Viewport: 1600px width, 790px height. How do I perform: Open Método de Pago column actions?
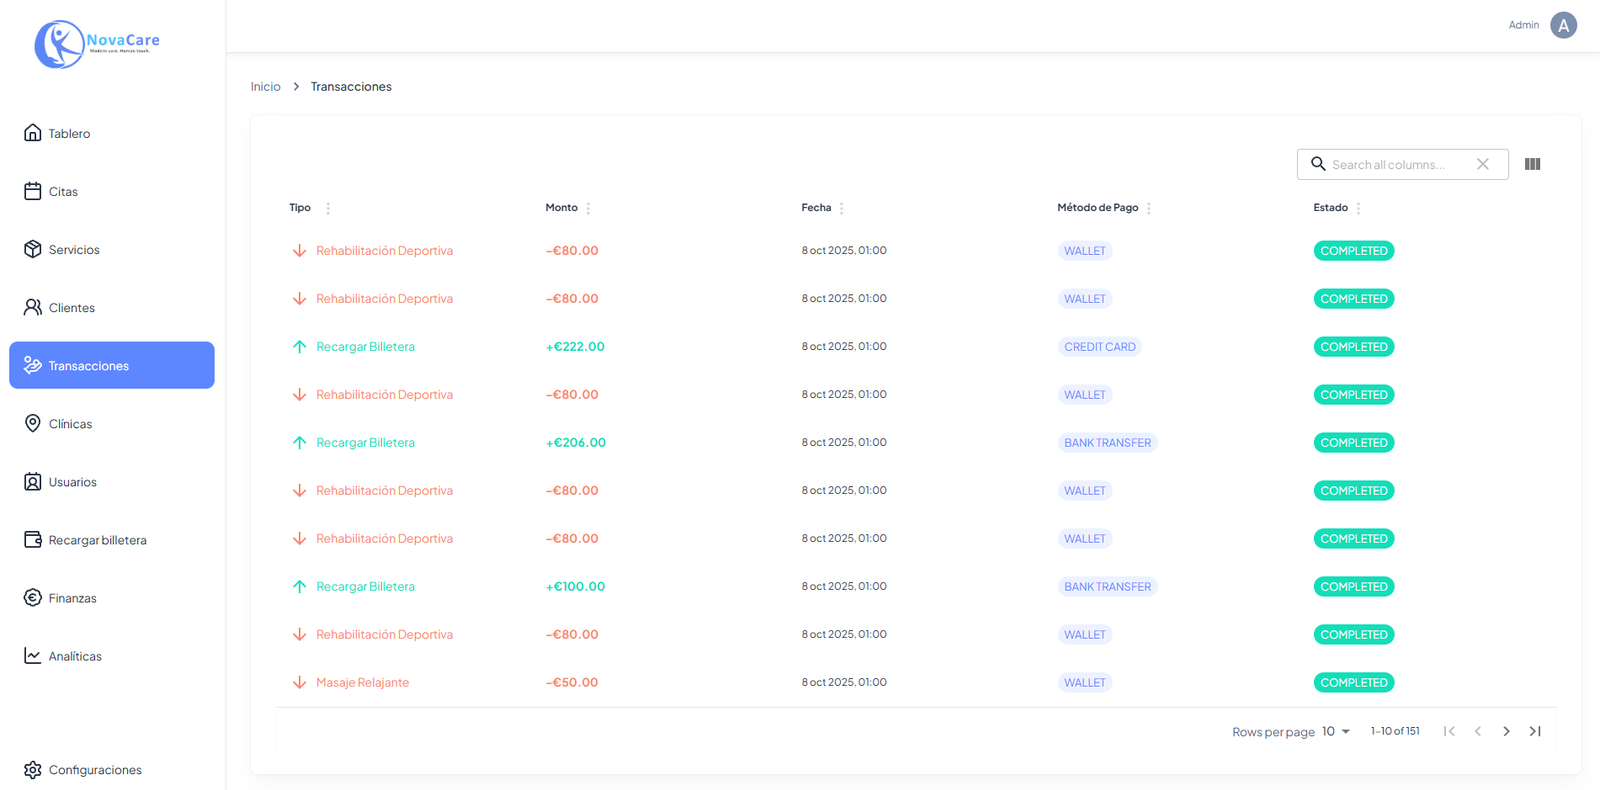(1149, 208)
